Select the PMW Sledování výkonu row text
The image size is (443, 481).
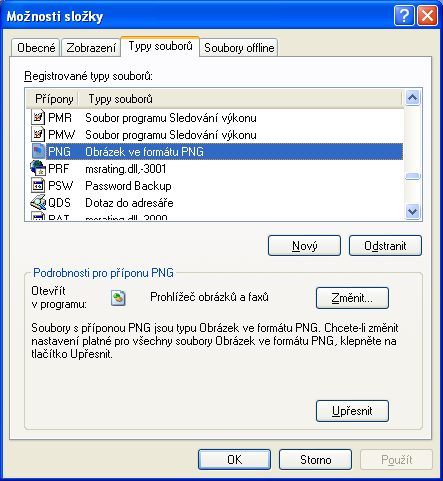click(x=171, y=135)
